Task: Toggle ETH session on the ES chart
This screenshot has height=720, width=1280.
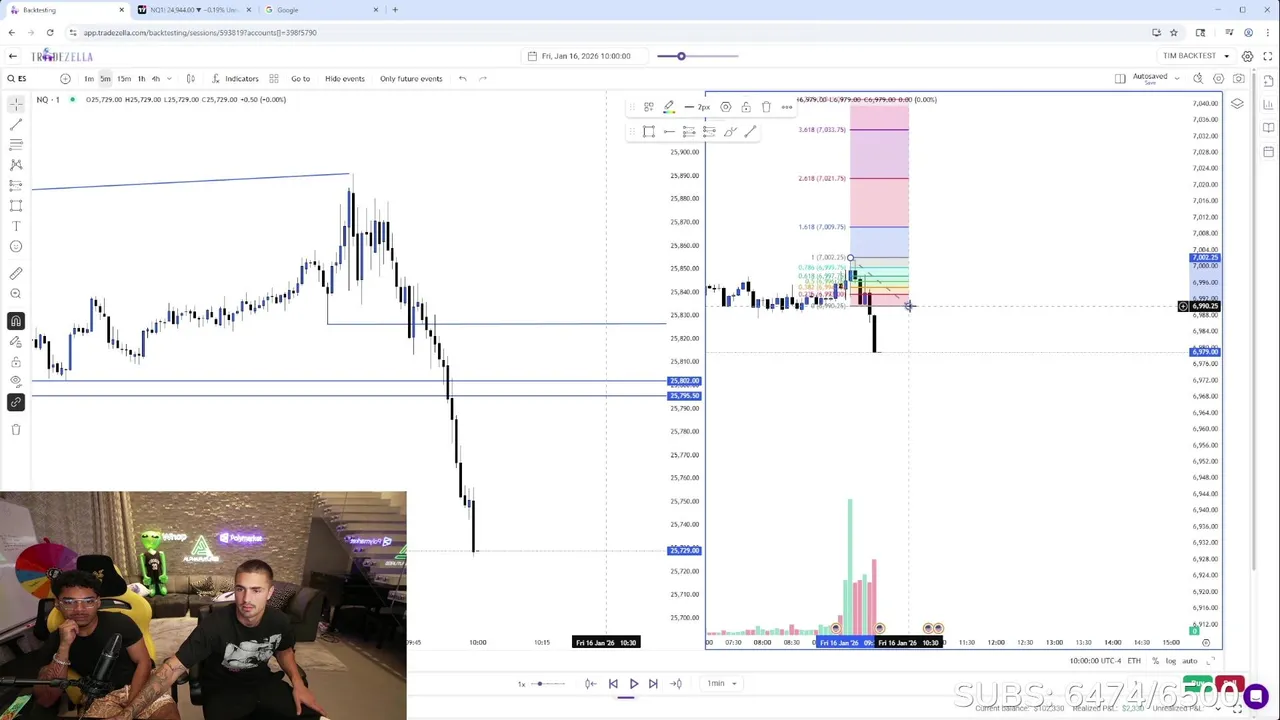Action: [1134, 661]
